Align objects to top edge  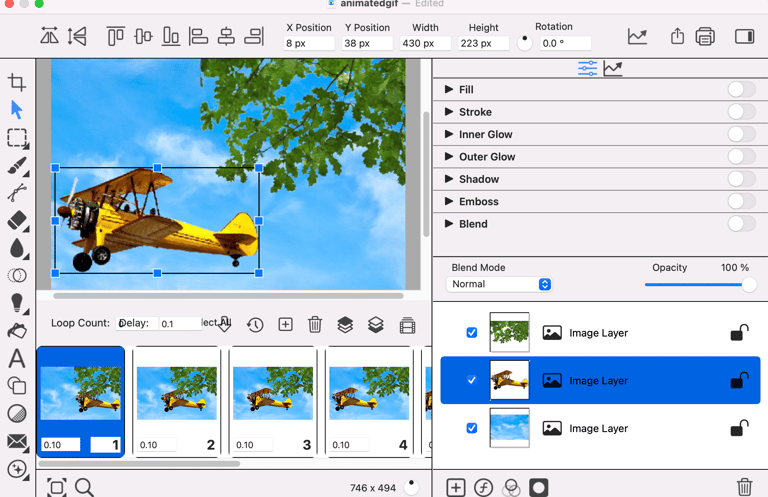coord(116,36)
